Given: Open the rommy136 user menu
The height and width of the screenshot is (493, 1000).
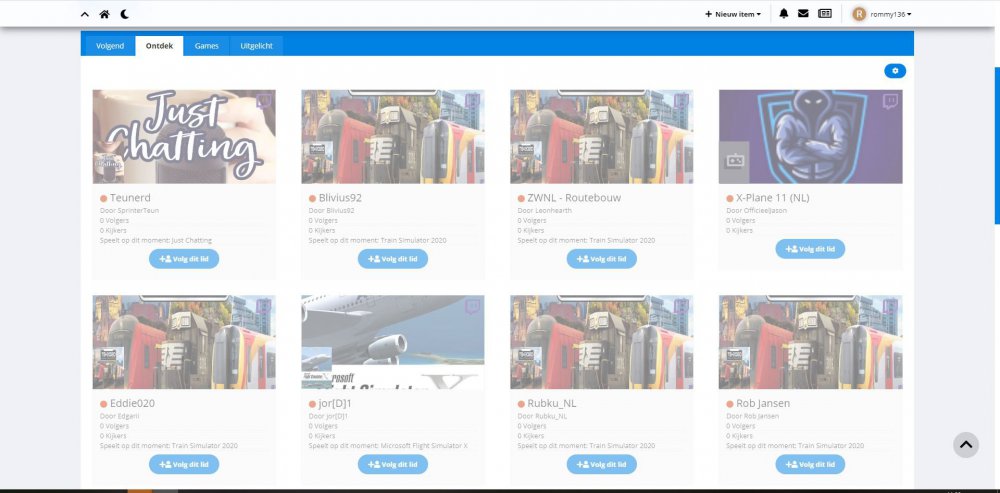Looking at the screenshot, I should click(x=882, y=14).
